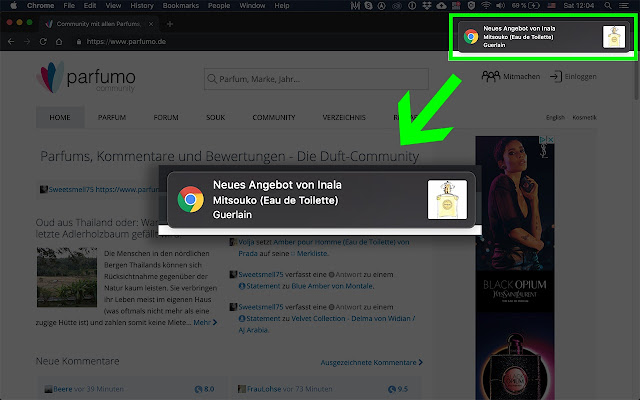
Task: Open Volja's profile link
Action: [x=246, y=242]
